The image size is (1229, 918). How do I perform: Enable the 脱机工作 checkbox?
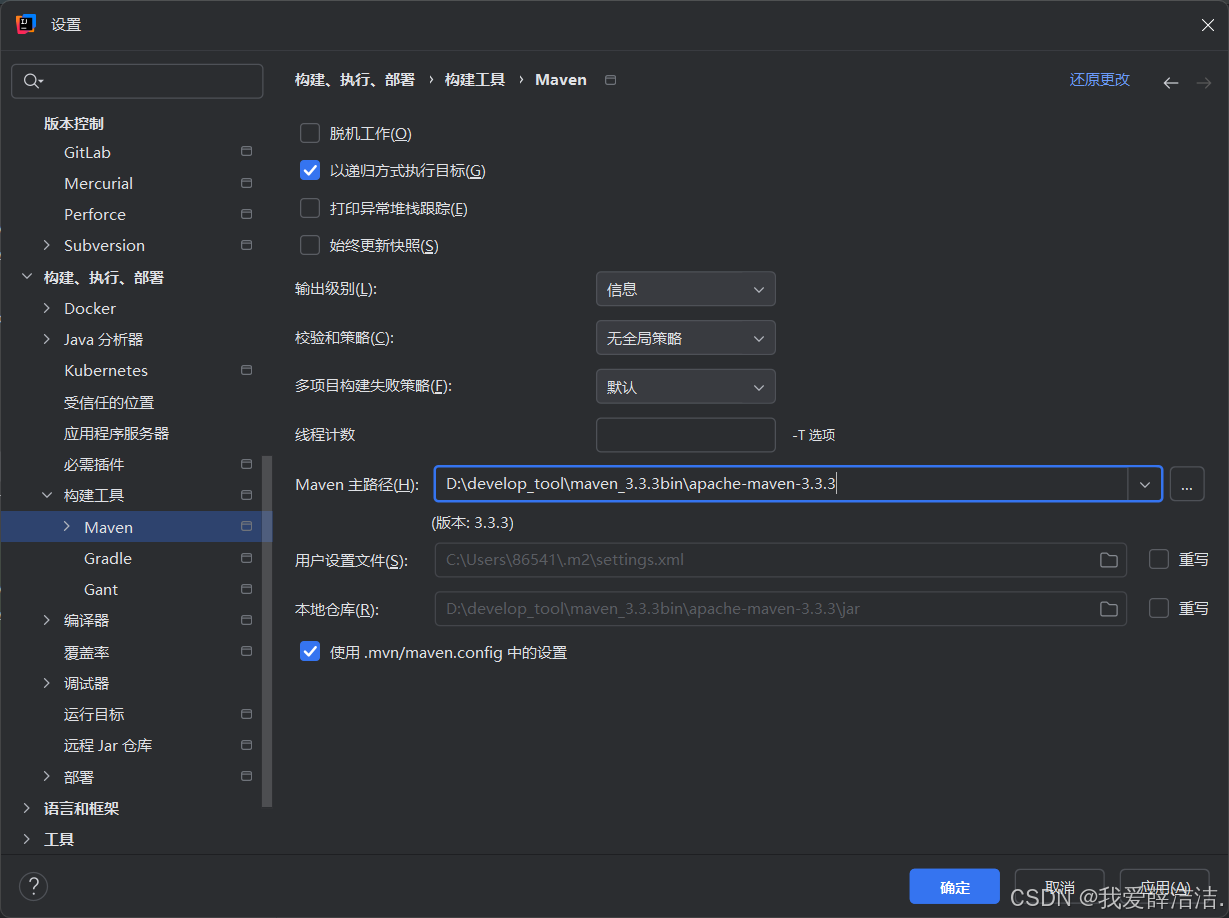(x=309, y=132)
